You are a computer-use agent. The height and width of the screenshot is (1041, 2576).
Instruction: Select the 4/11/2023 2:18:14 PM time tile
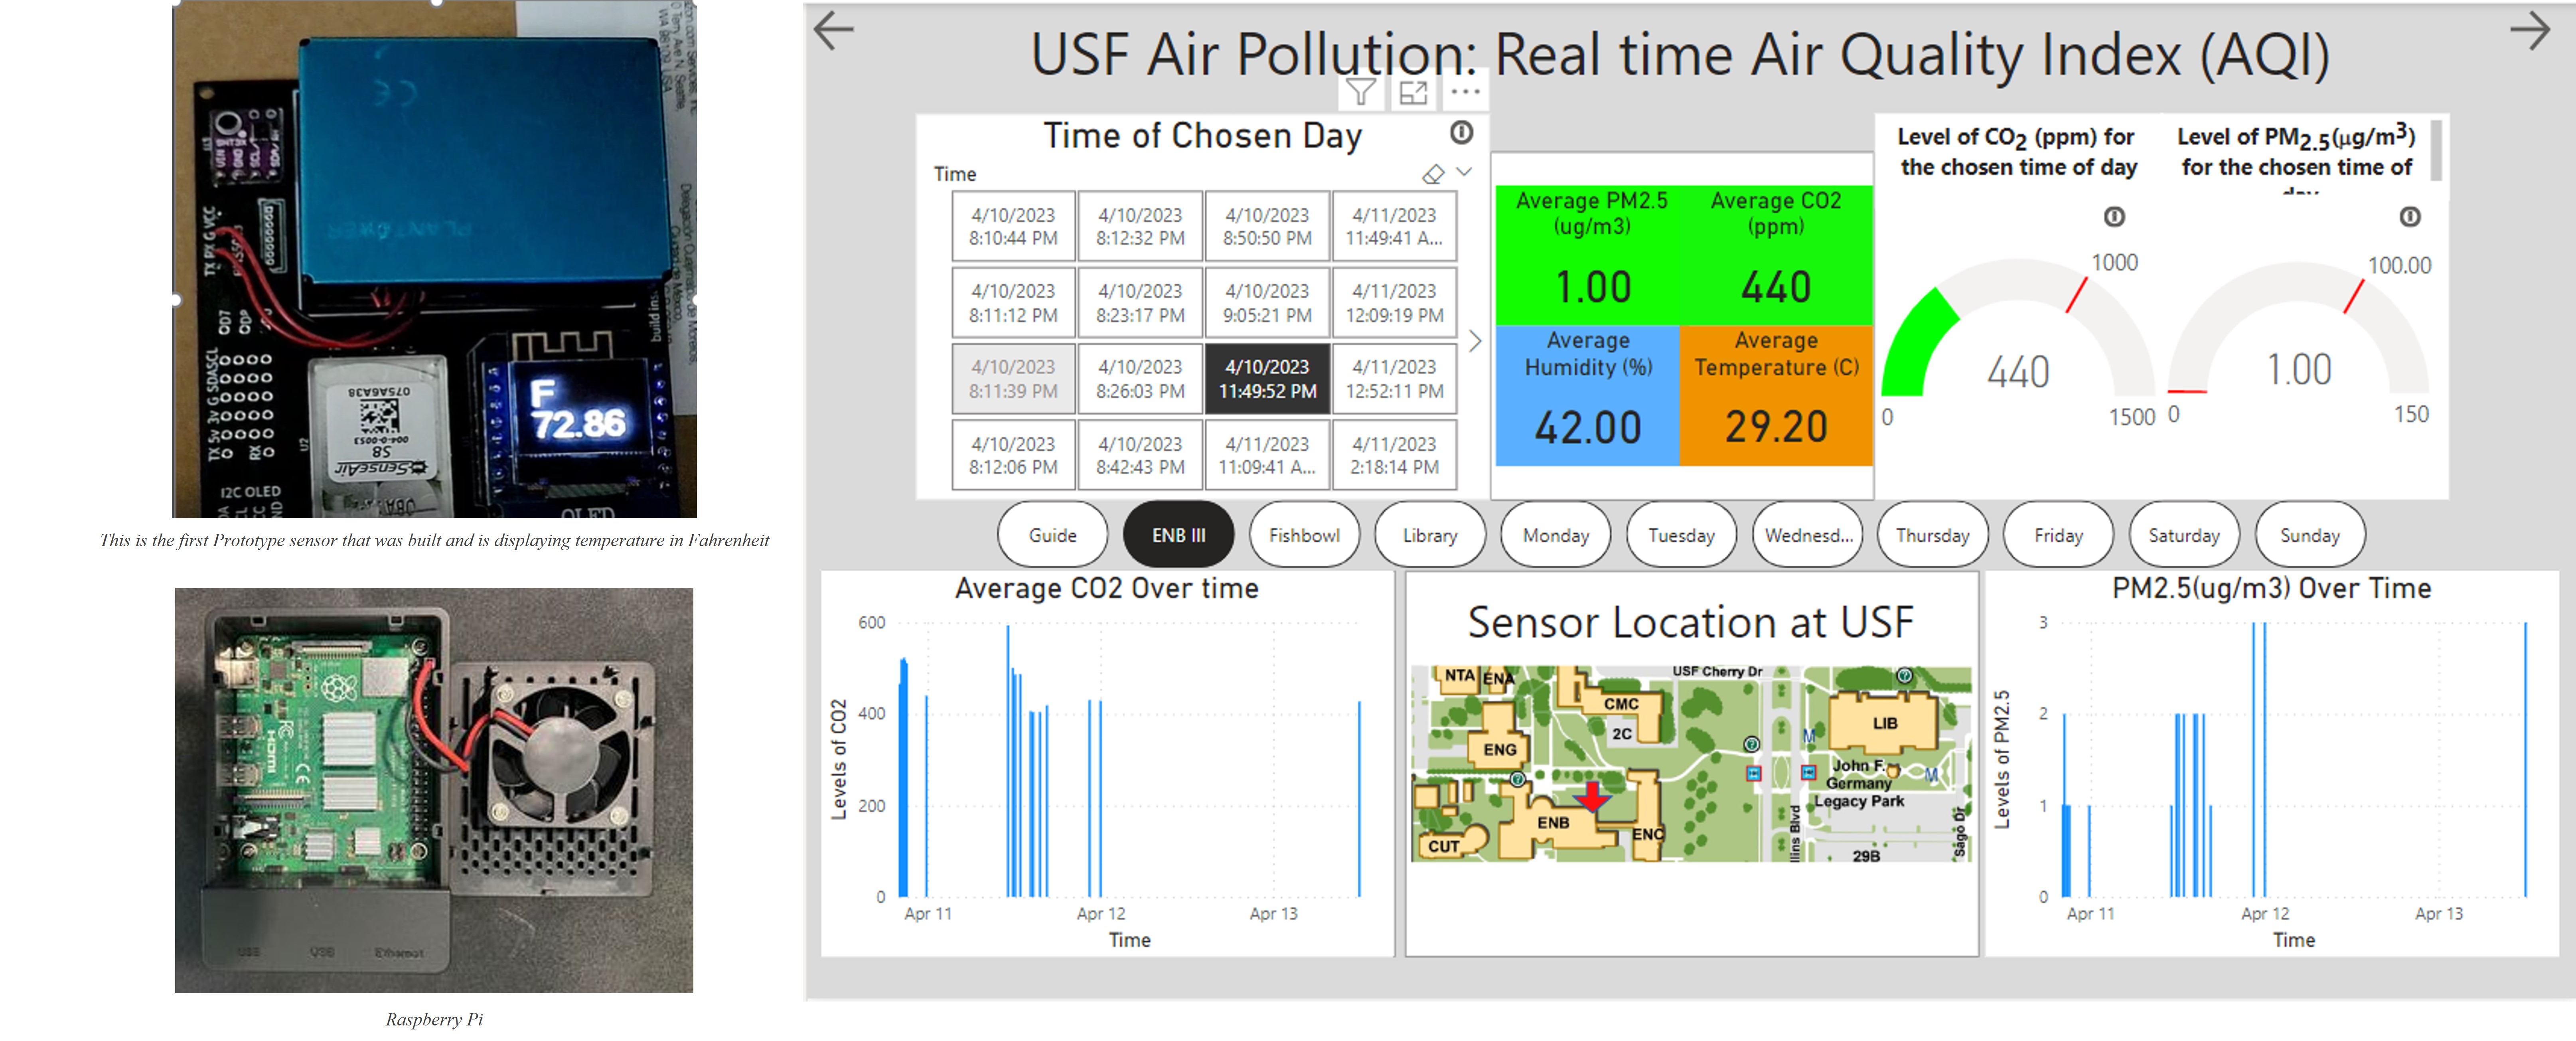click(1394, 455)
